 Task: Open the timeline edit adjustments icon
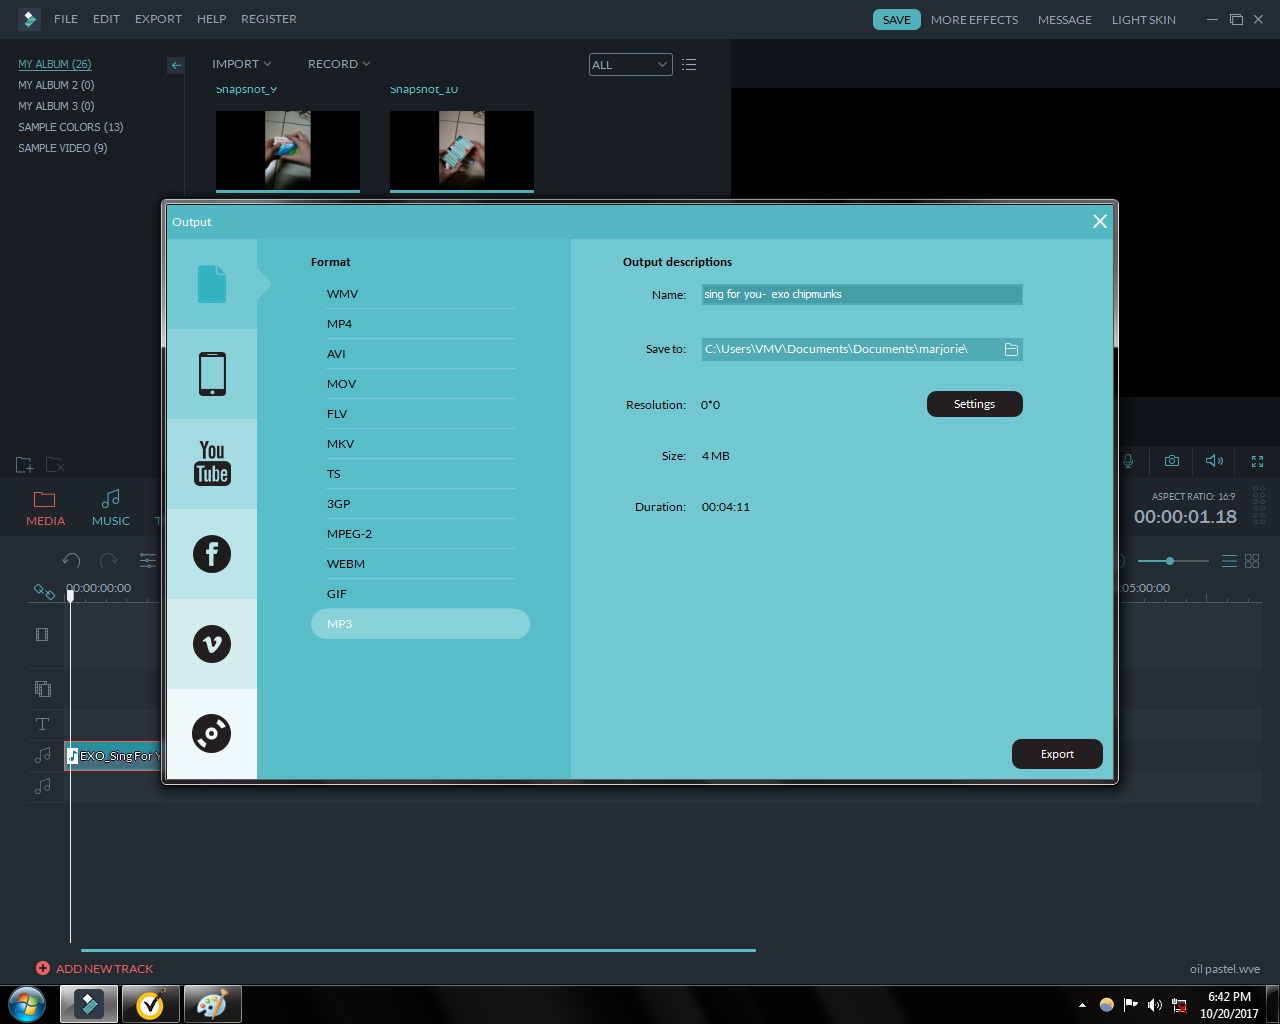pos(147,561)
